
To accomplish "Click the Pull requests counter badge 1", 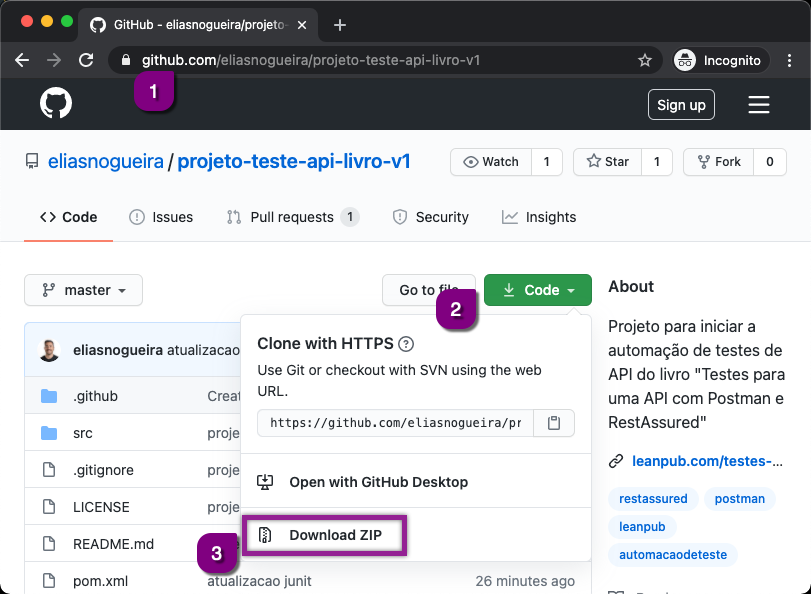I will coord(350,217).
